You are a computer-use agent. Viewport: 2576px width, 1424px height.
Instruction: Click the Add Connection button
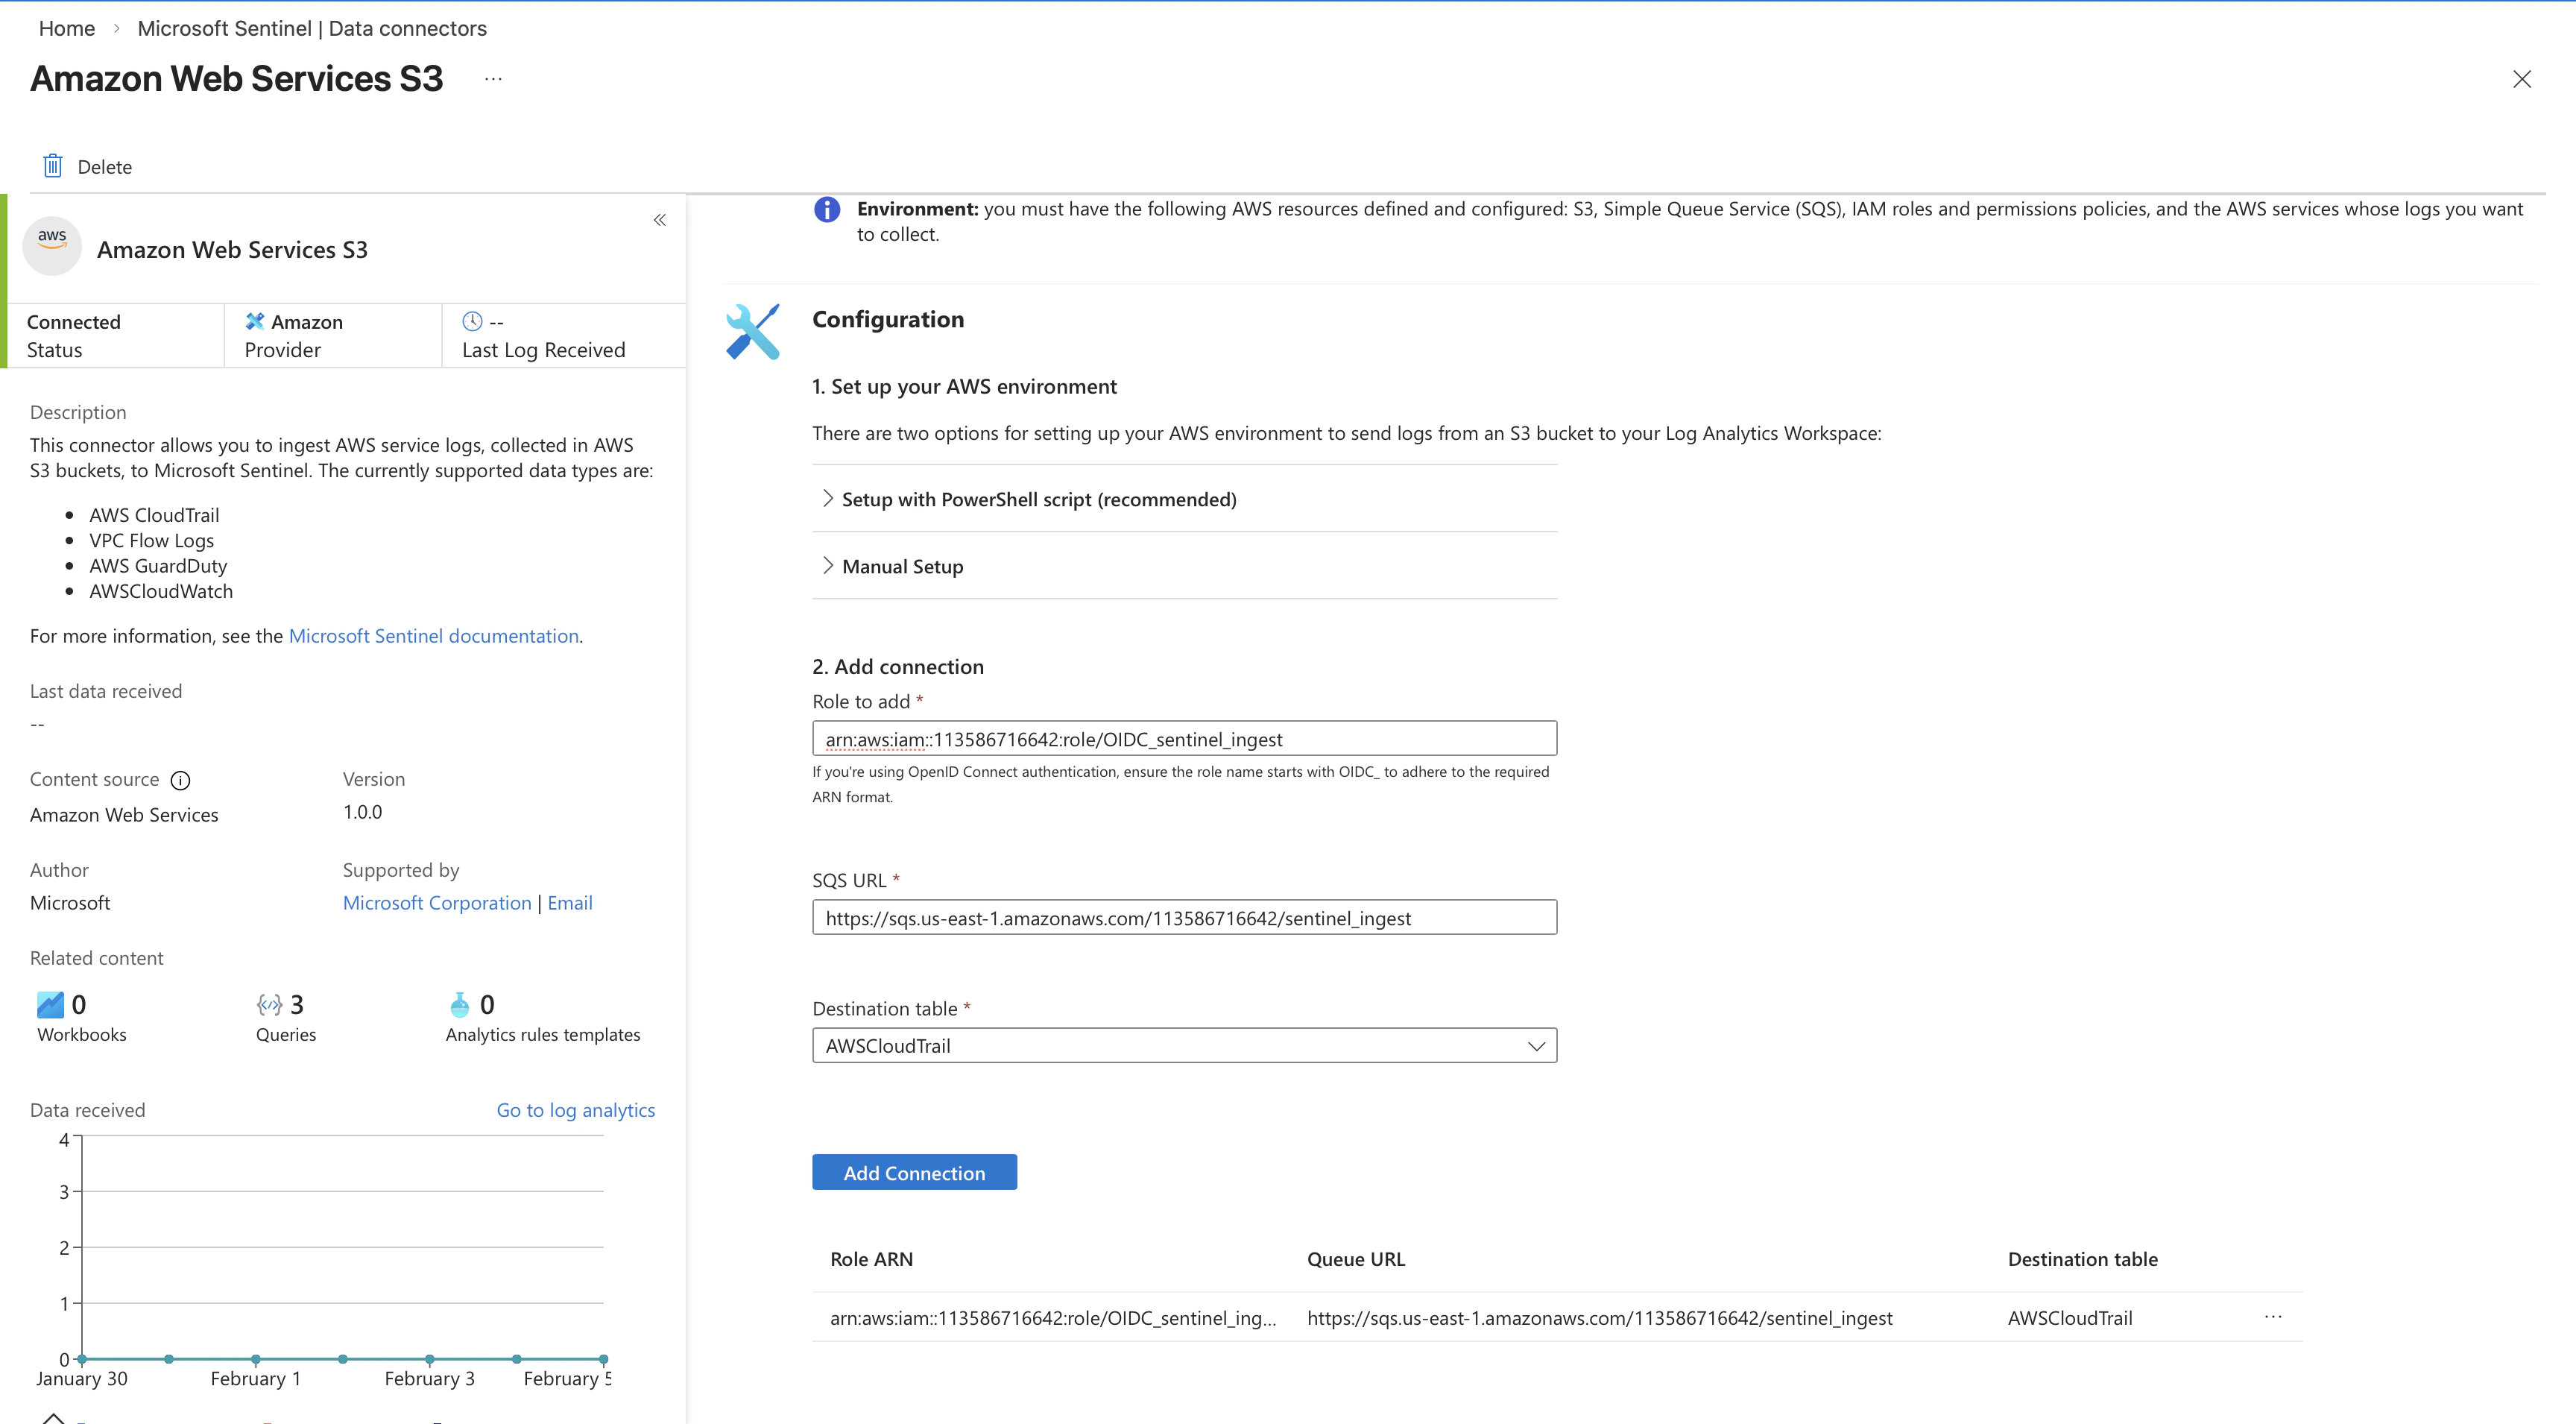914,1173
